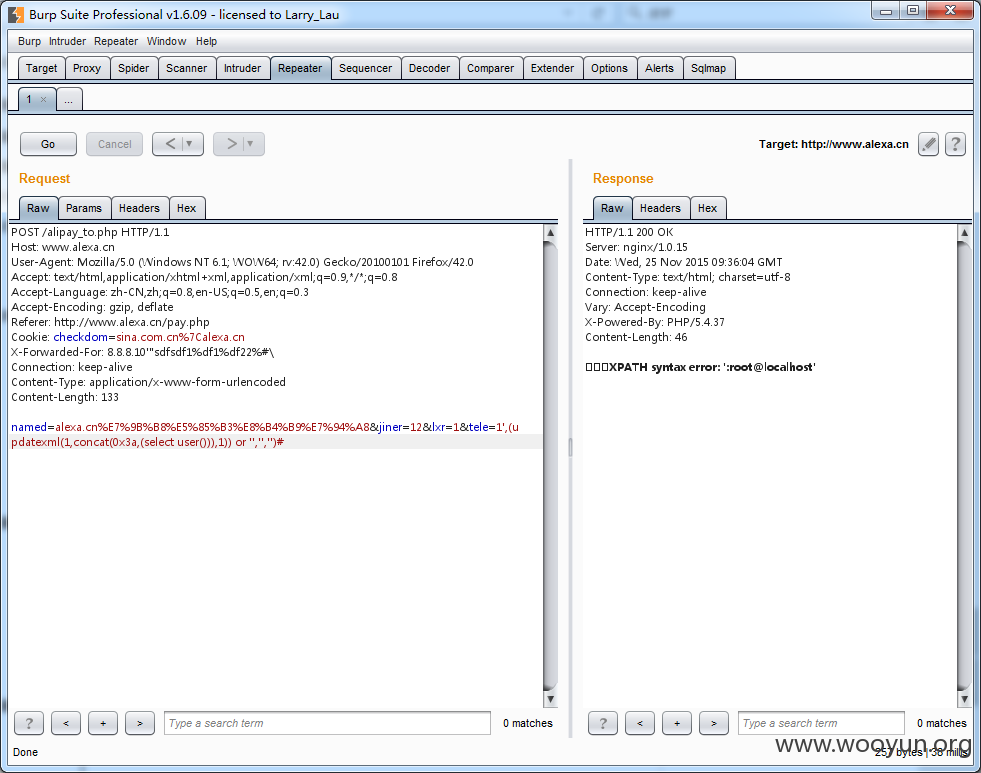Open the forward history dropdown arrow
Image resolution: width=981 pixels, height=773 pixels.
point(250,144)
